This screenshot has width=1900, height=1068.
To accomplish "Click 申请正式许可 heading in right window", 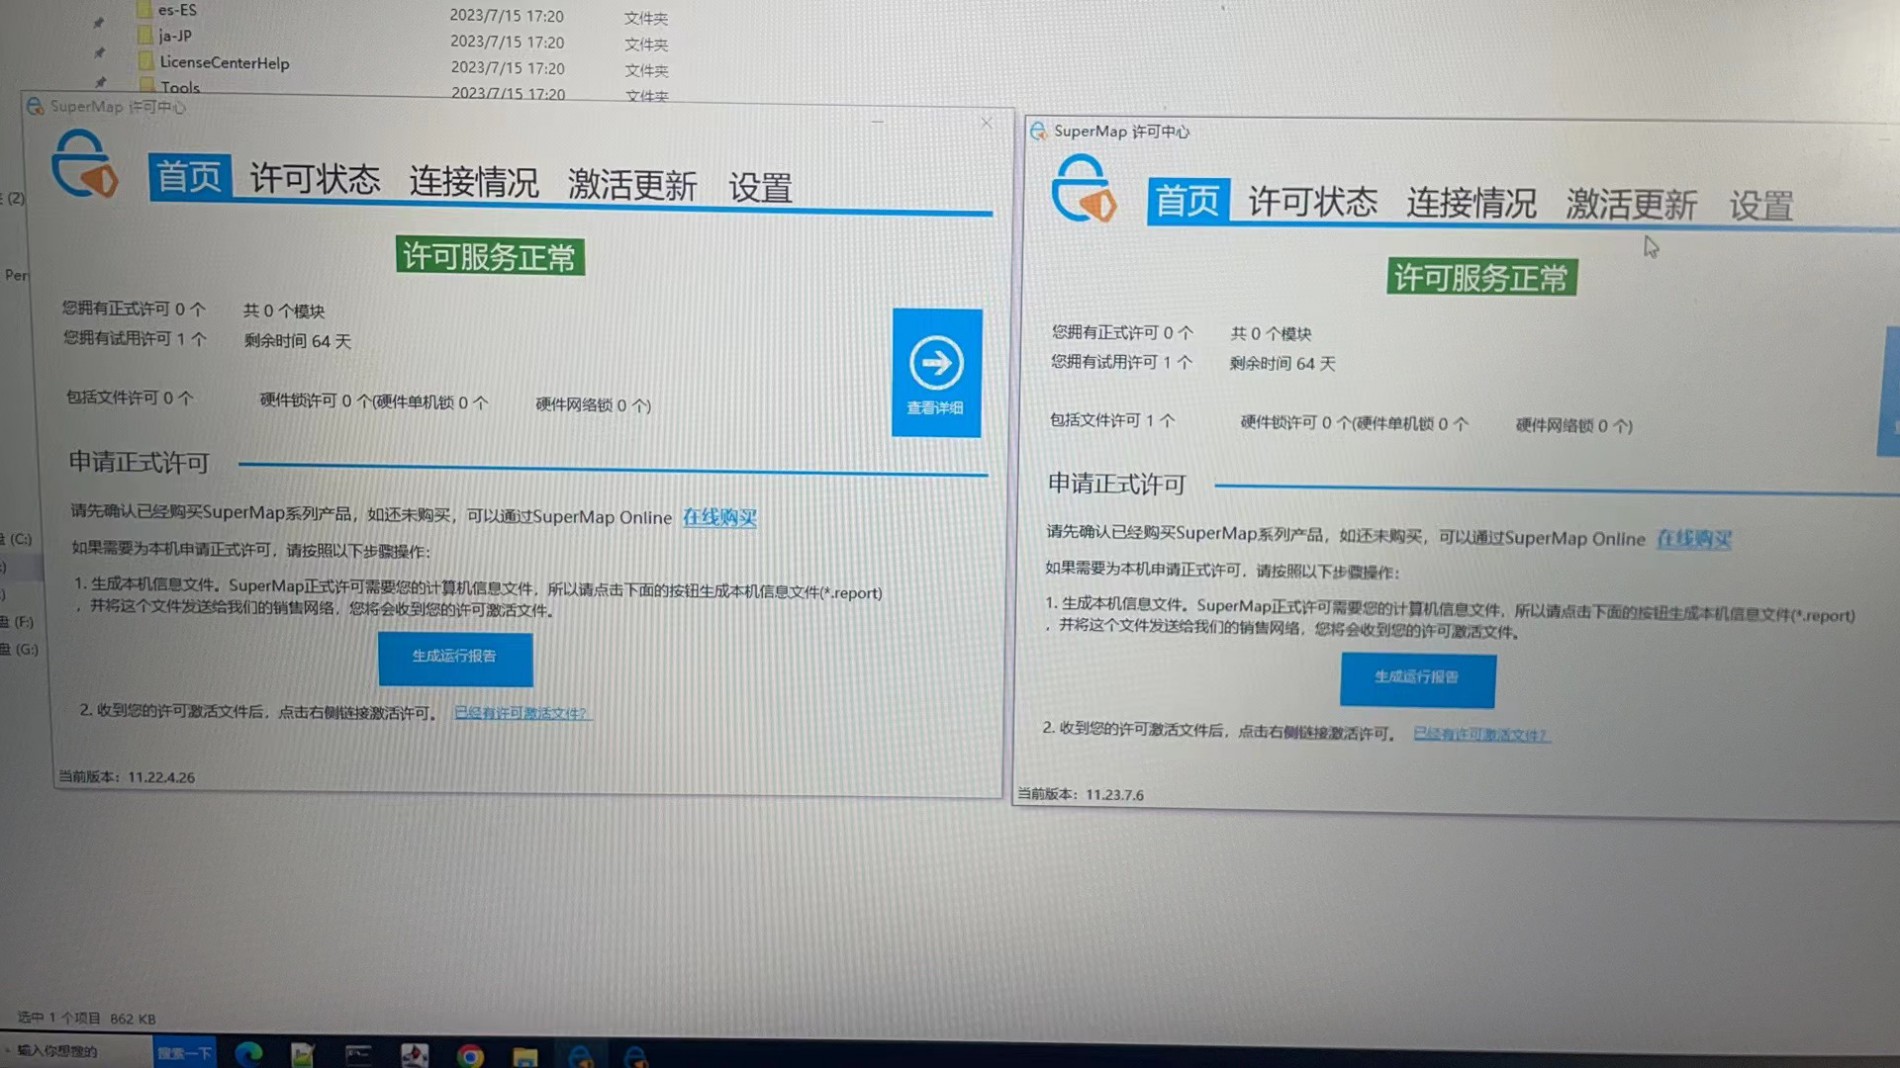I will 1117,485.
